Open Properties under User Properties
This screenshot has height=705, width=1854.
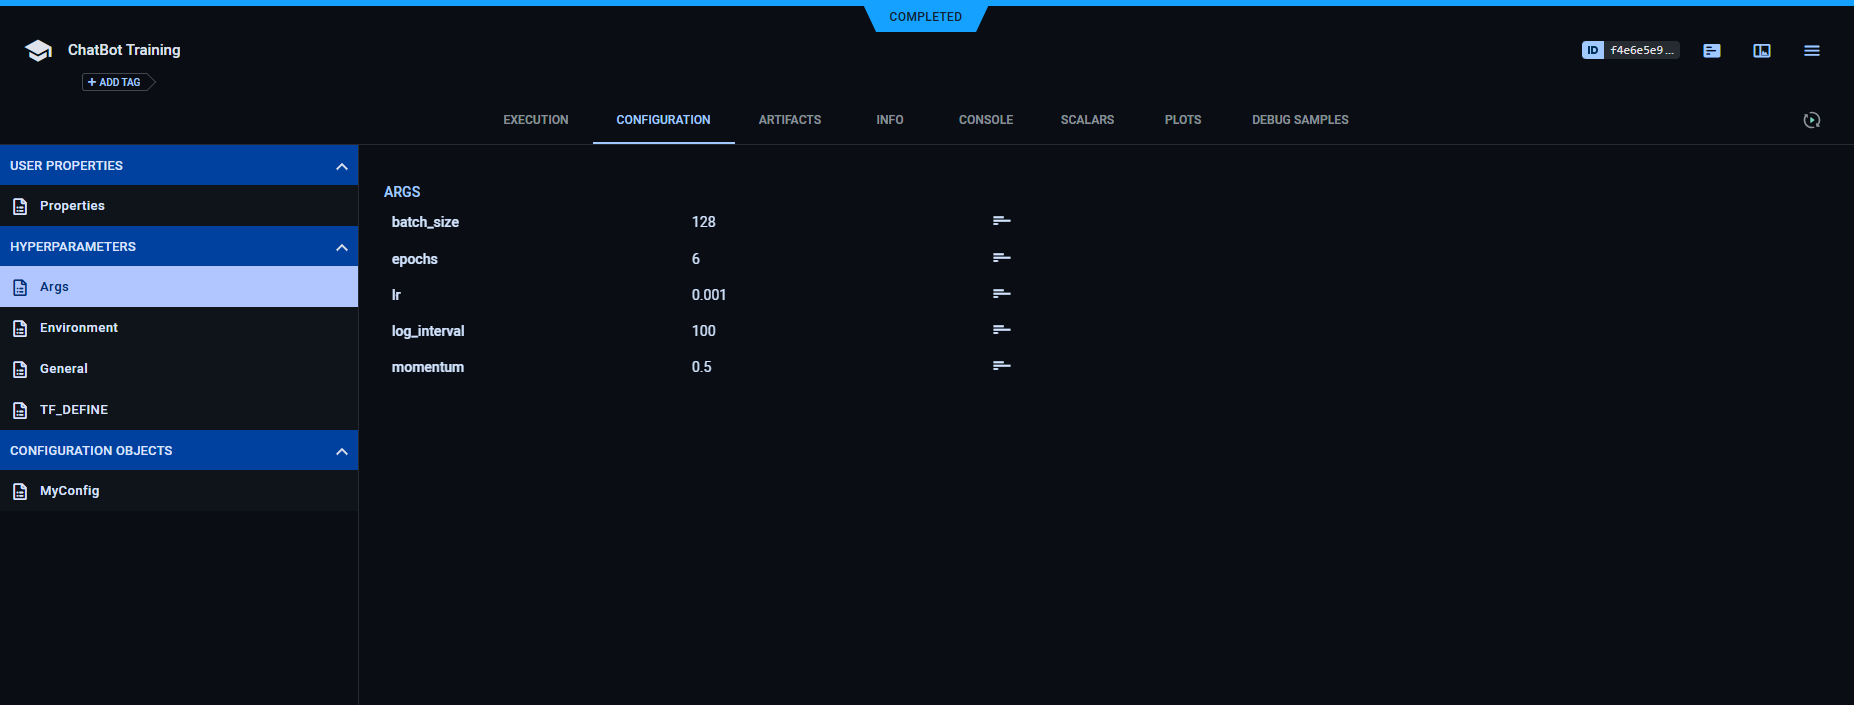pyautogui.click(x=72, y=206)
